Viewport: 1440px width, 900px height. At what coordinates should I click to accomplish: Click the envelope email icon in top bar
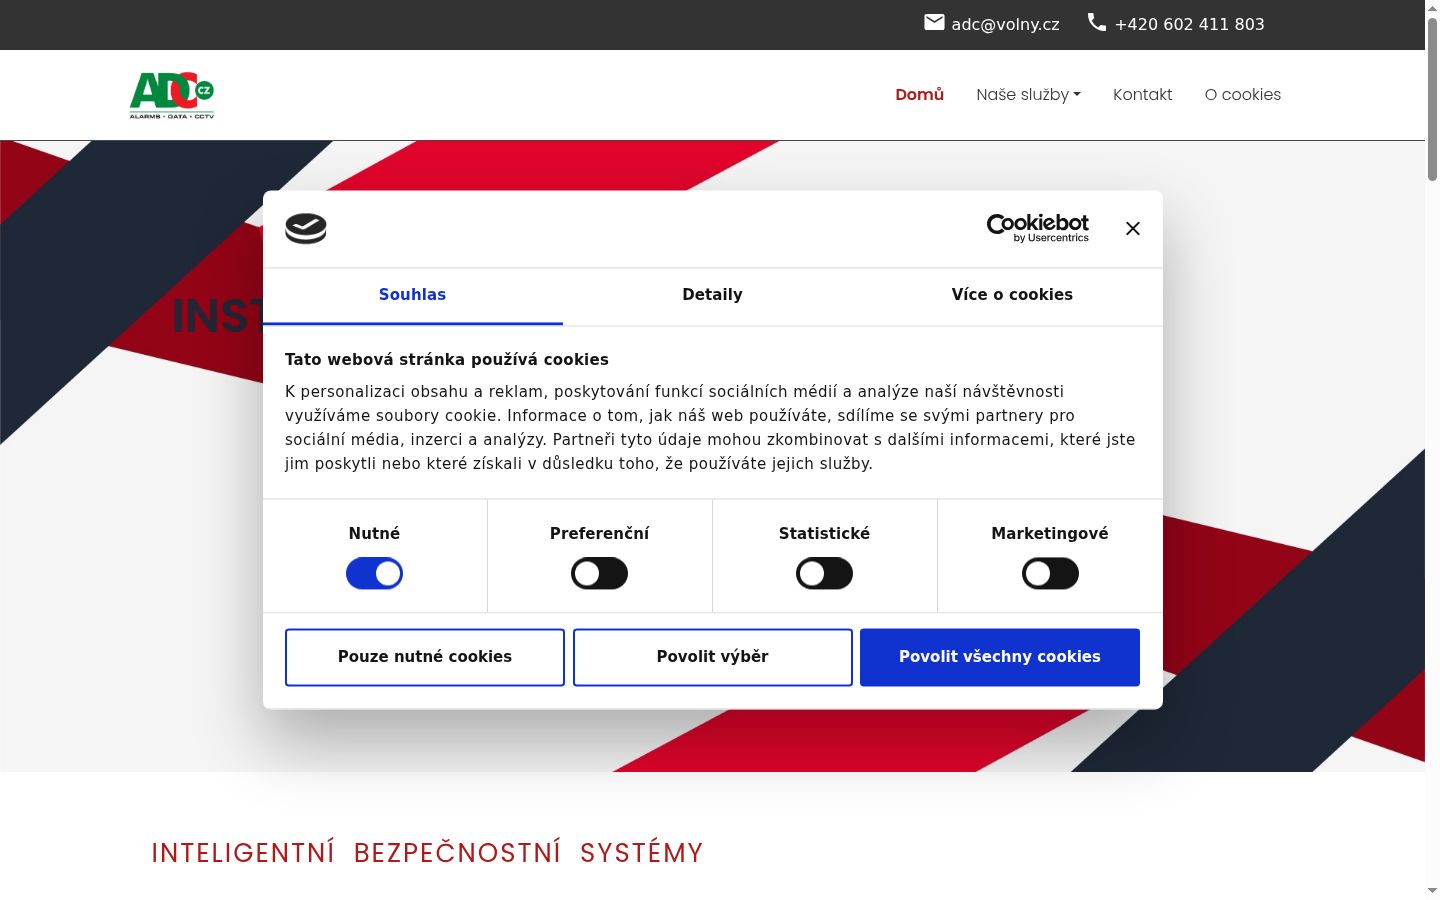pyautogui.click(x=934, y=23)
